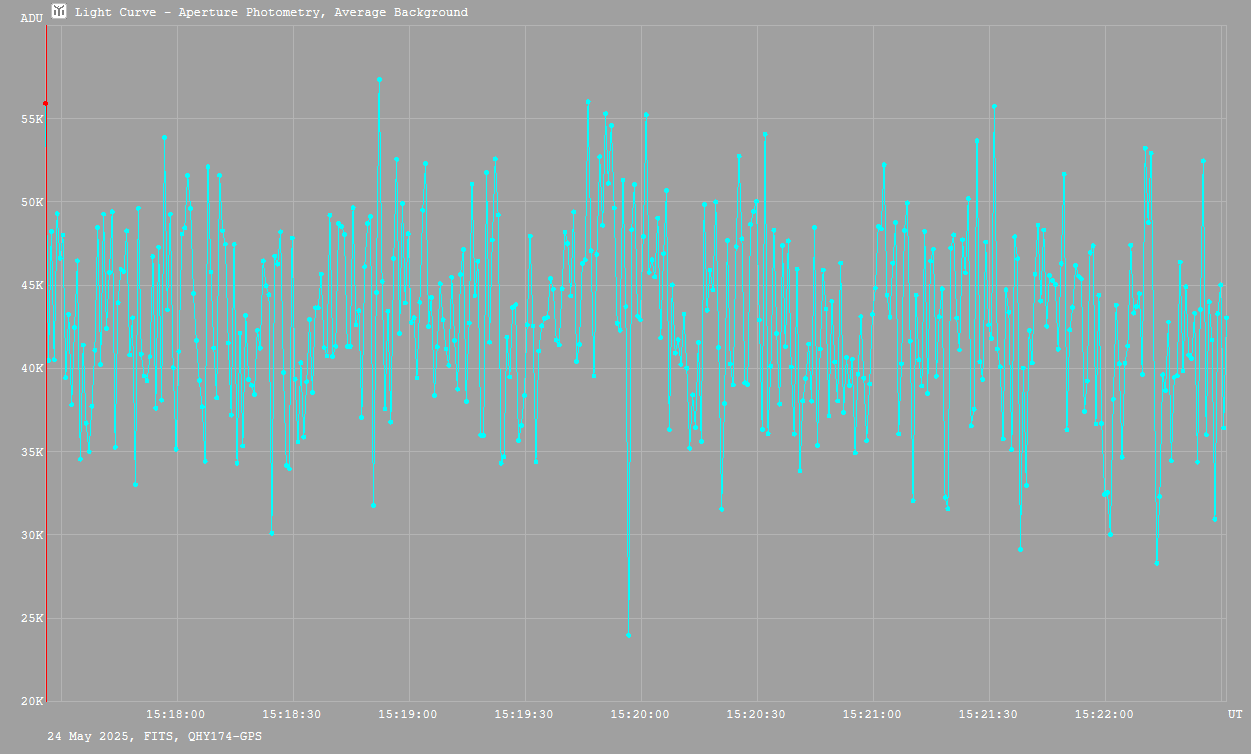Click the UT label at the axis end
1251x754 pixels.
(1234, 714)
